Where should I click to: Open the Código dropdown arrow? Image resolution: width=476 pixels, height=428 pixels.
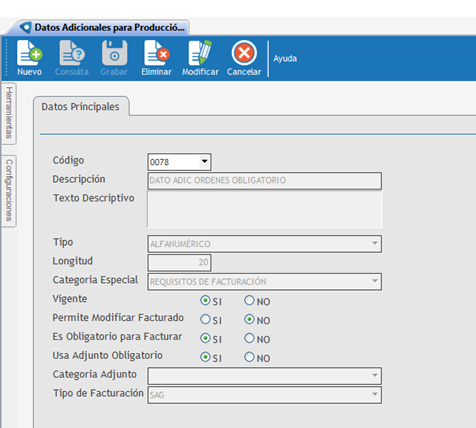[x=204, y=162]
